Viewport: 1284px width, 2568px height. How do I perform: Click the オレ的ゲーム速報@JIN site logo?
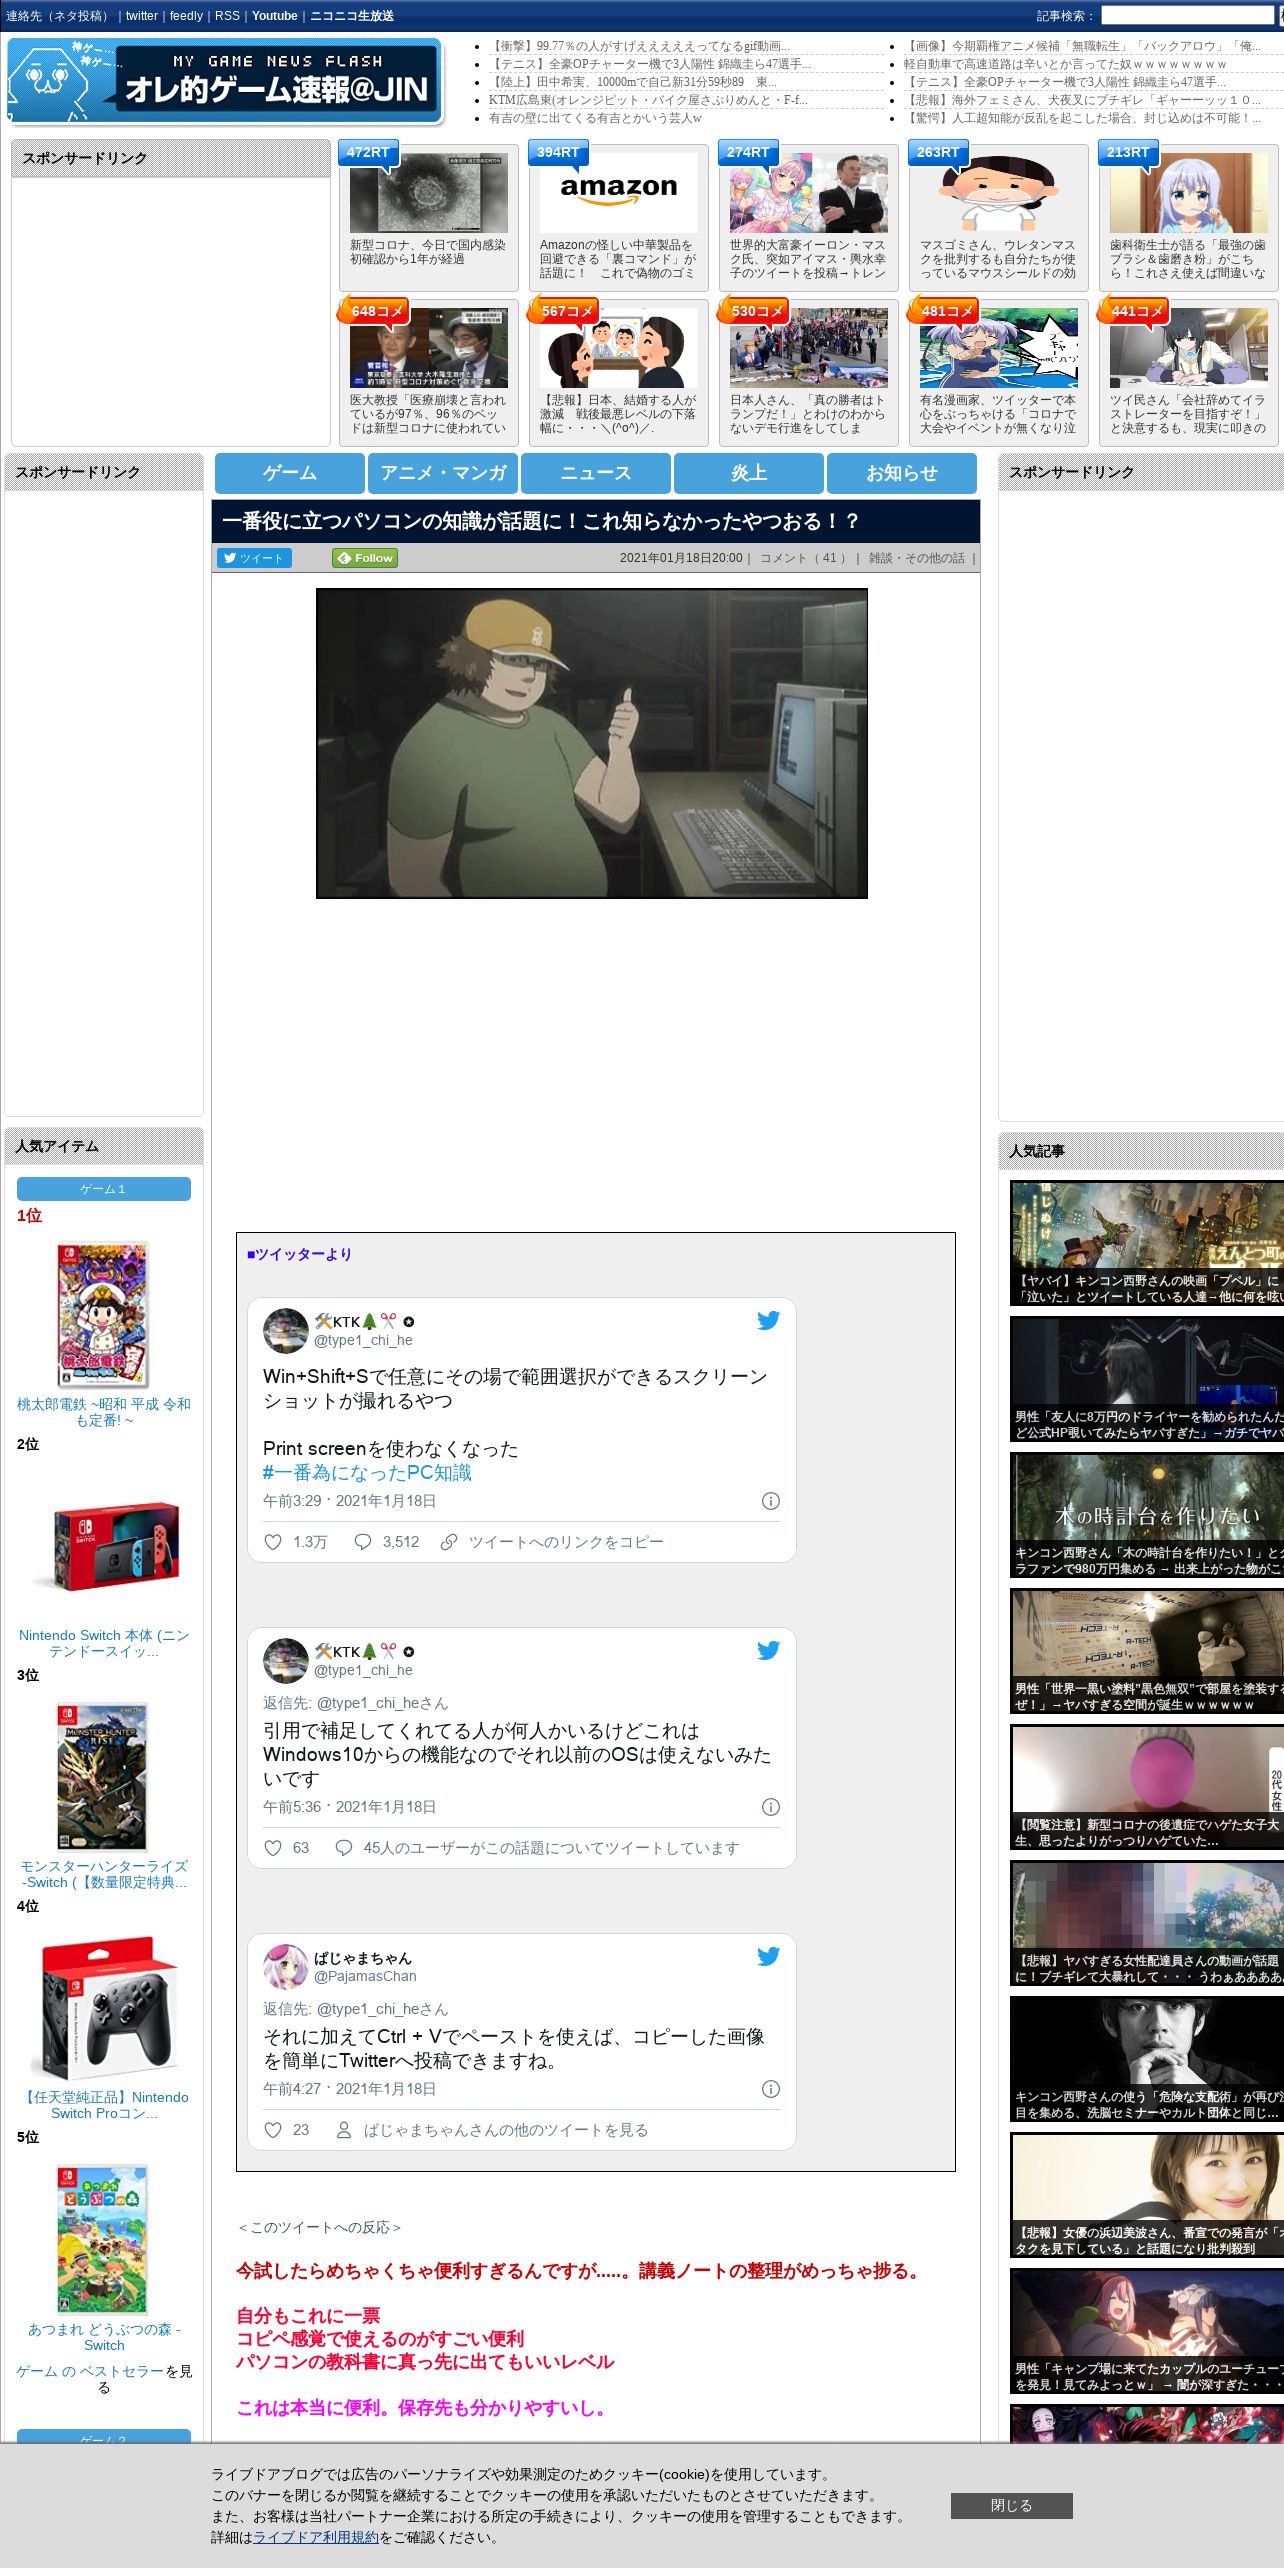225,81
